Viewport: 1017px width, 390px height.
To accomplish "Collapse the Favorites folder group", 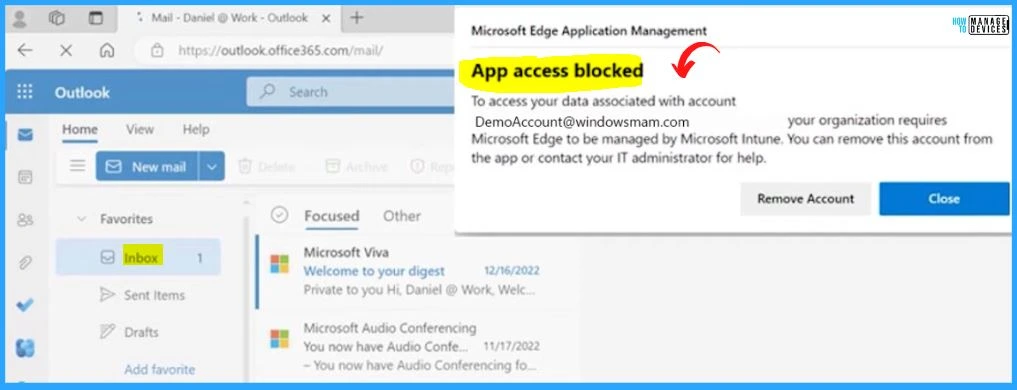I will (x=82, y=219).
